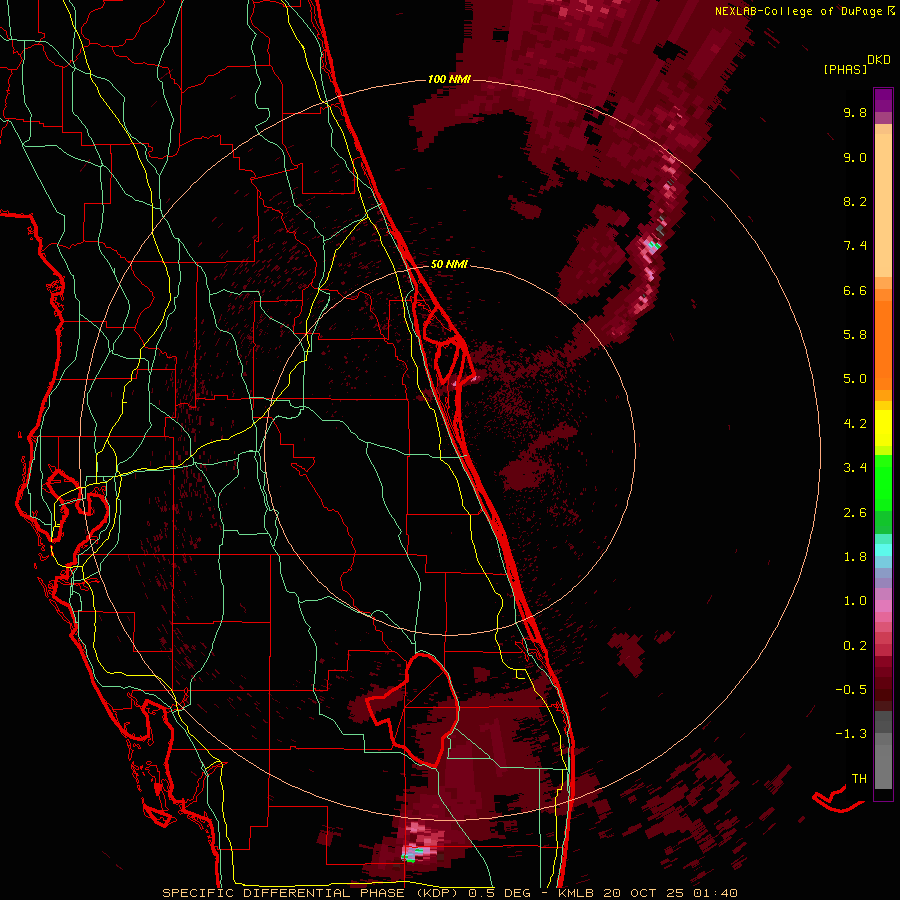Click the 20 OCT 25 date text
The image size is (900, 900).
[x=643, y=893]
